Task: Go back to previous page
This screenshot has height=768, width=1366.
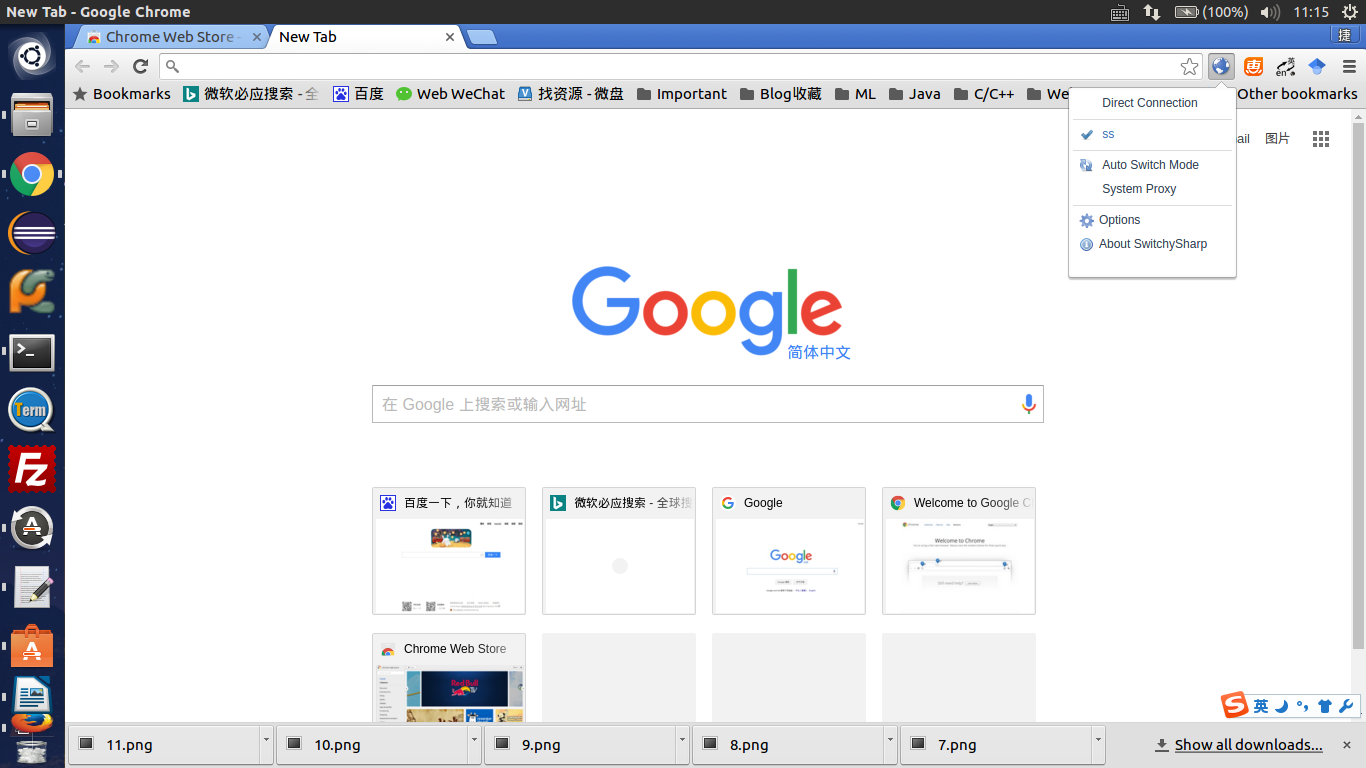Action: pyautogui.click(x=82, y=66)
